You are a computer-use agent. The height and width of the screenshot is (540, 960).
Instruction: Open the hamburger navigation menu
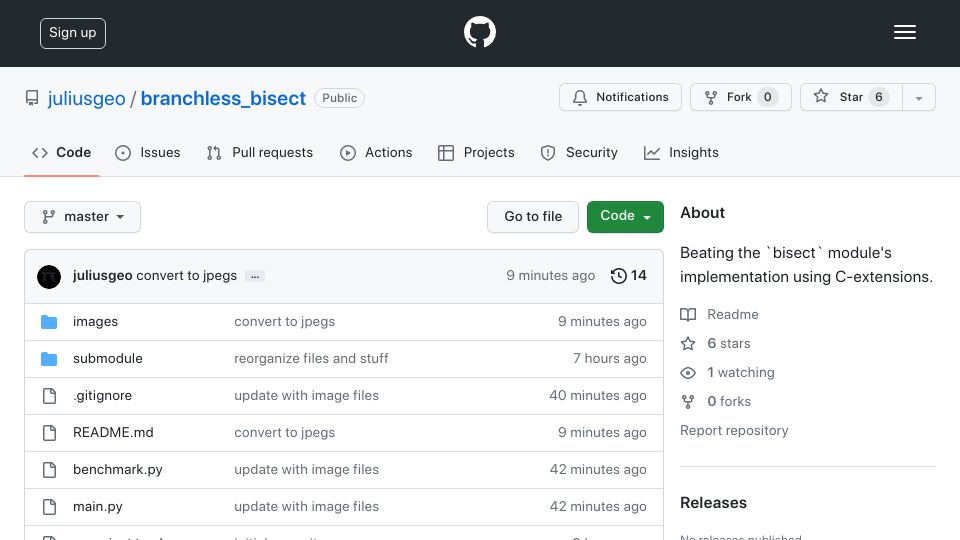[904, 32]
